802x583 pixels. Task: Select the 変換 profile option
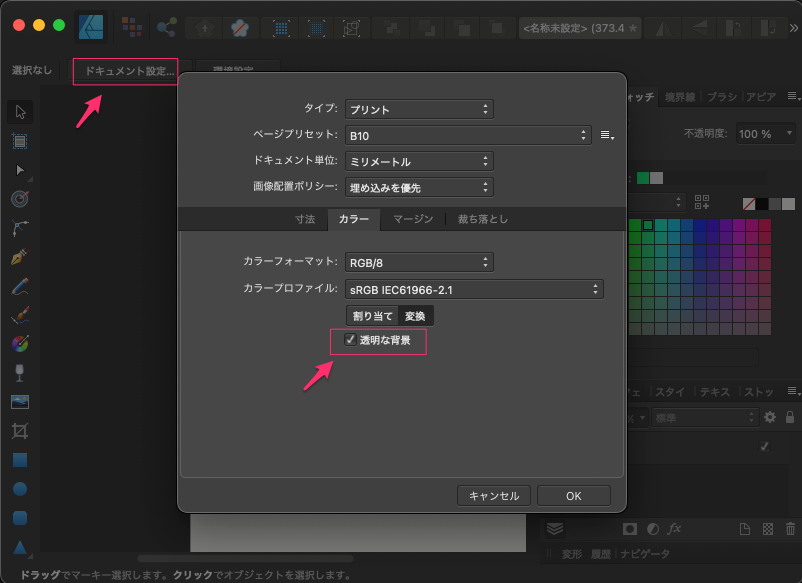[415, 316]
